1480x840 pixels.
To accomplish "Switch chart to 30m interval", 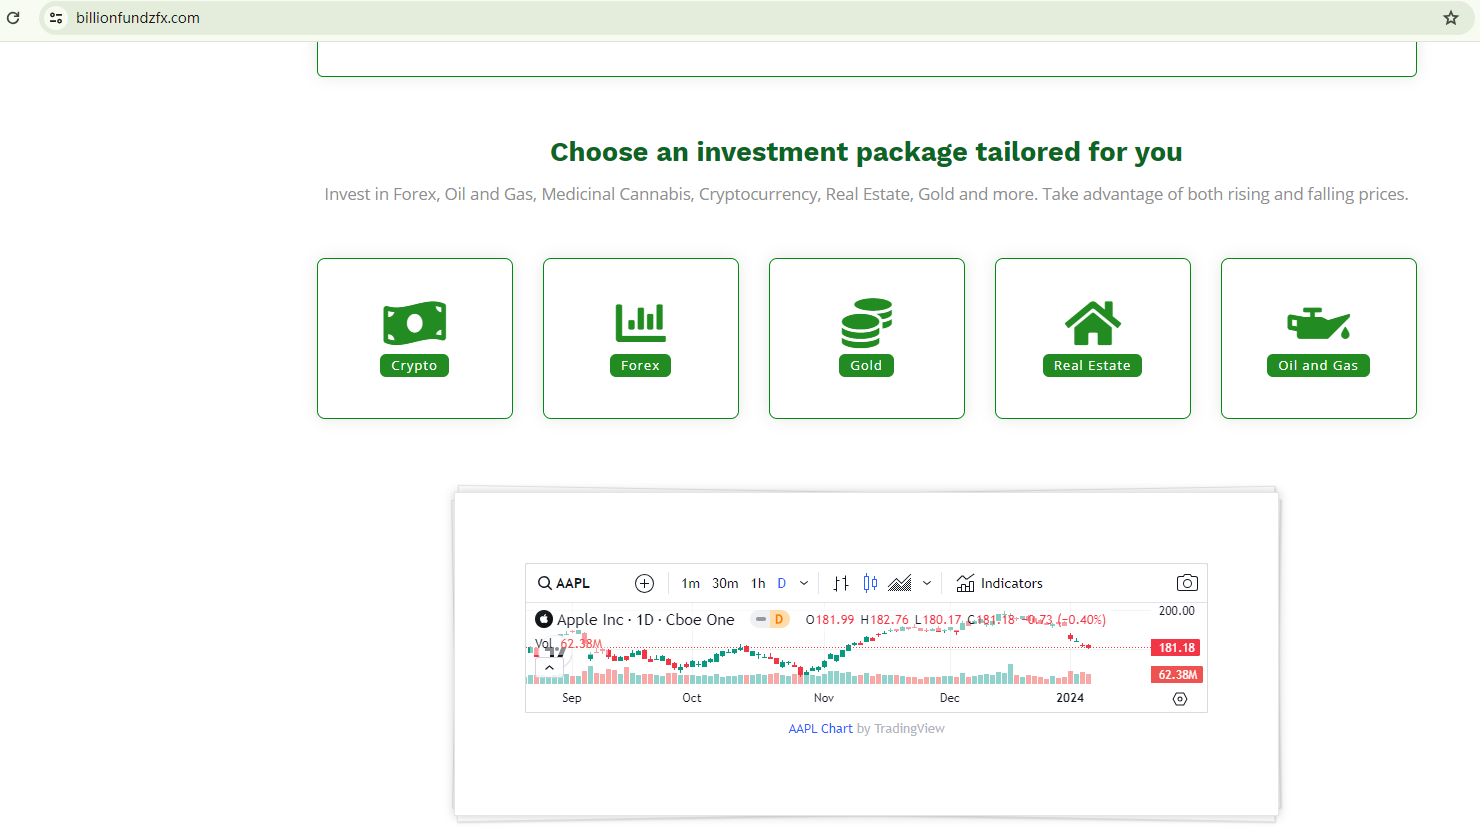I will [x=725, y=583].
